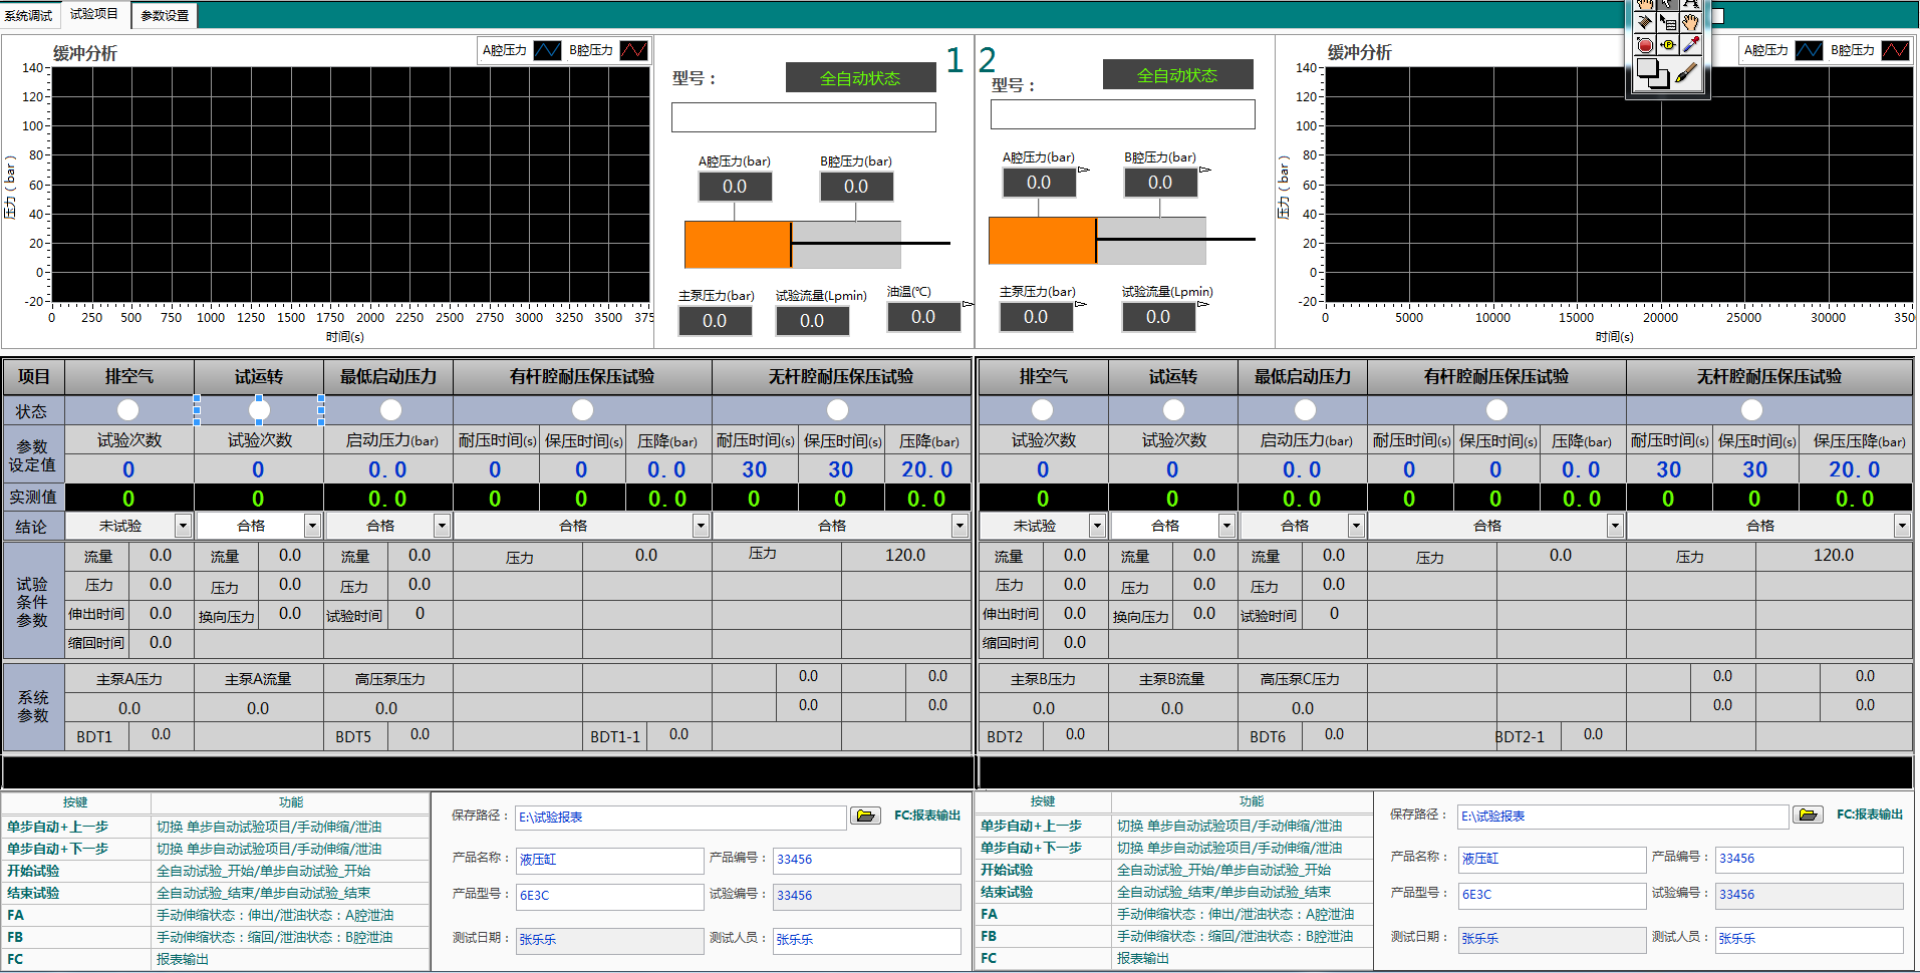
Task: Open left 排空气 conclusion dropdown 未试验
Action: [183, 526]
